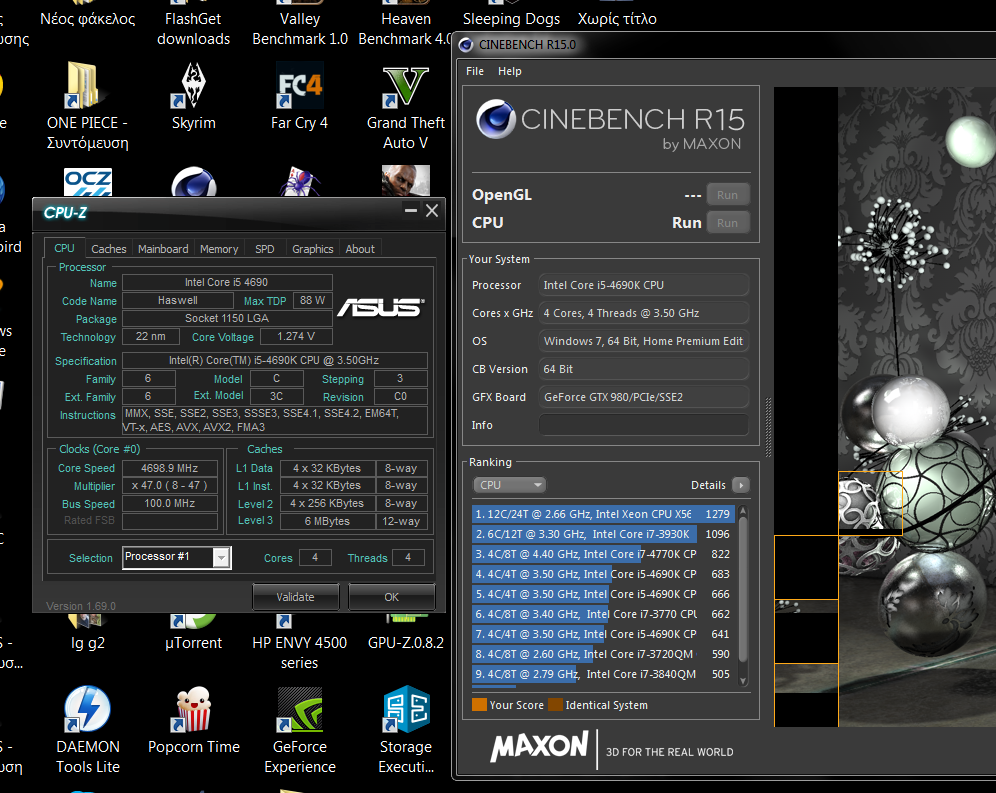Open the GPU-Z.0.8.2 desktop shortcut
996x793 pixels.
coord(406,632)
